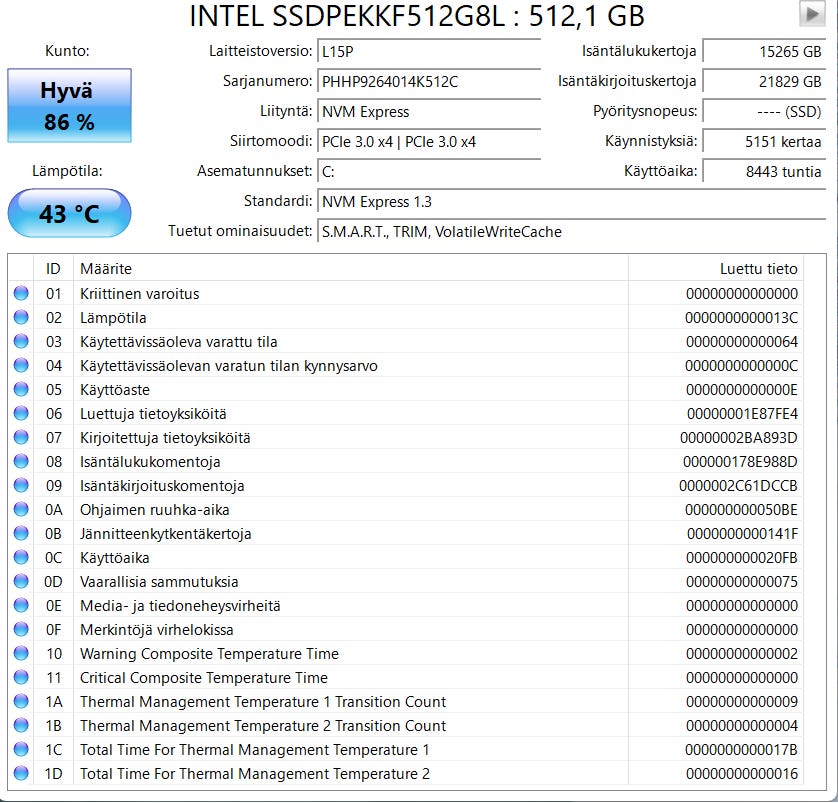
Task: Click the status icon for Jännitteenkytkentäkertoja
Action: tap(21, 534)
